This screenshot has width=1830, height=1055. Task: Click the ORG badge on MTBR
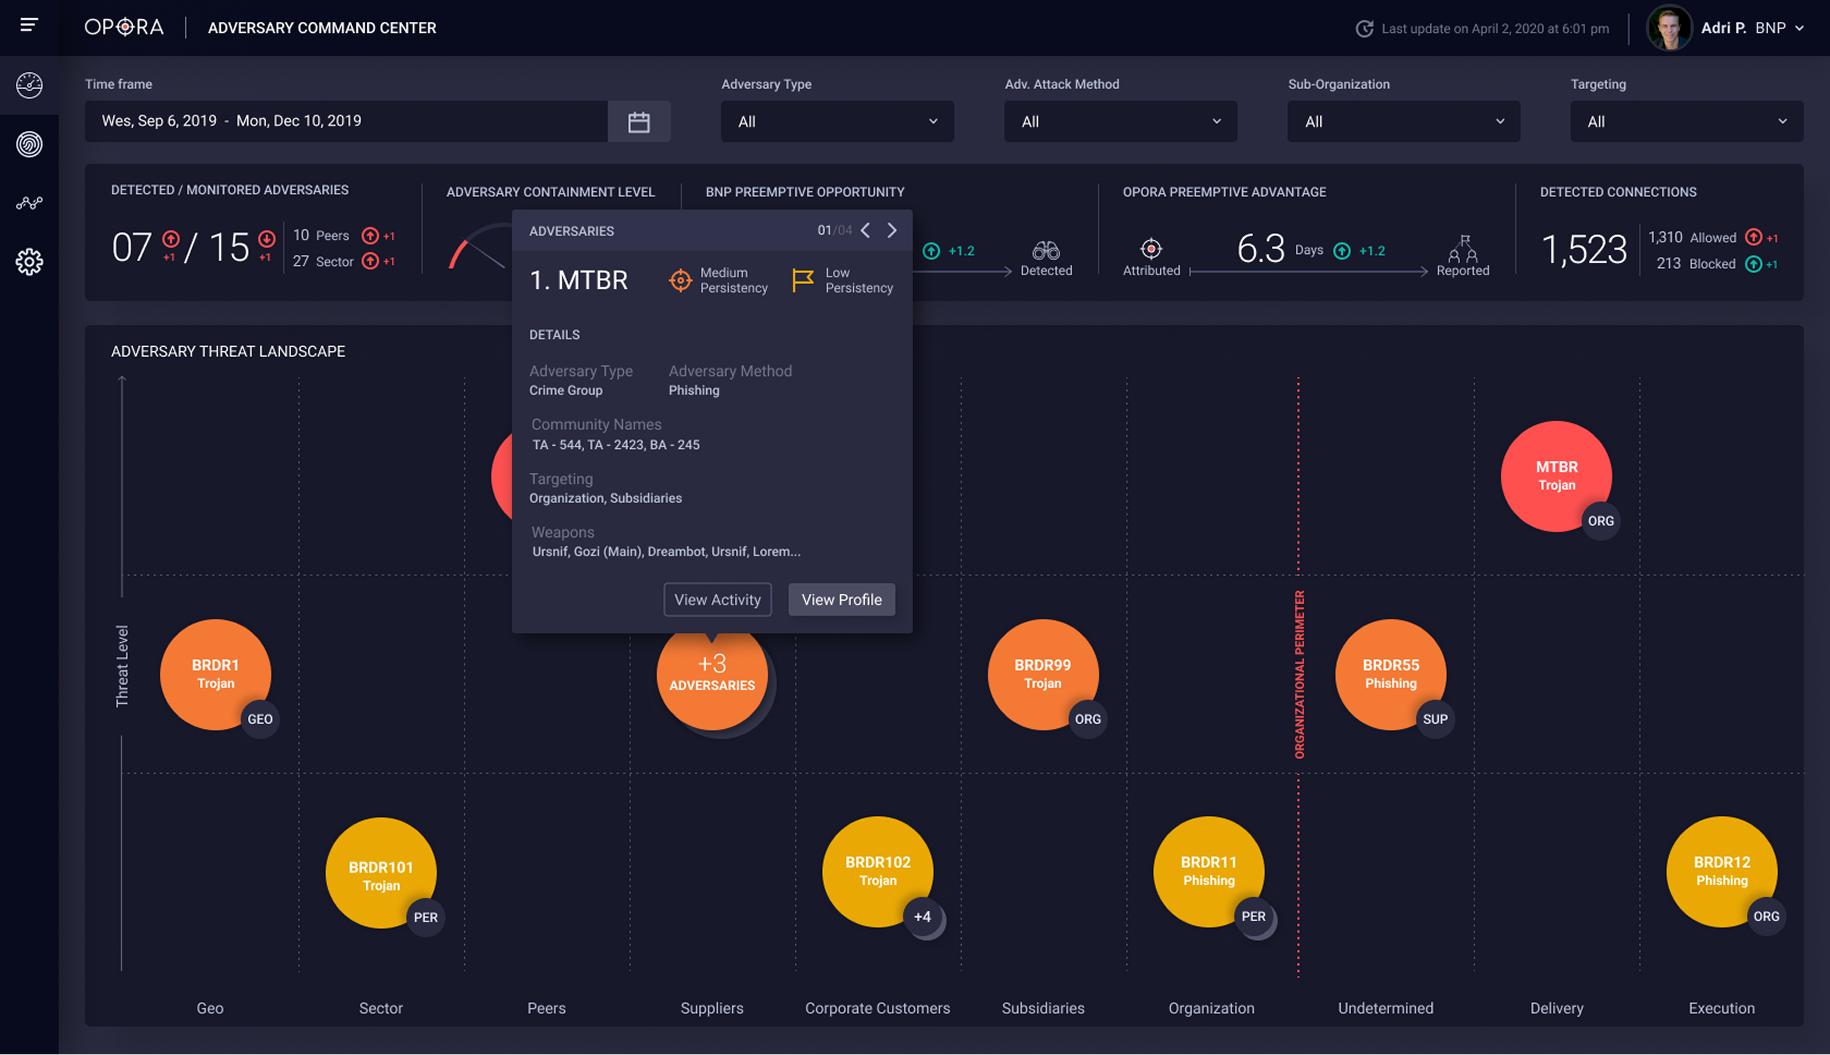[1601, 521]
